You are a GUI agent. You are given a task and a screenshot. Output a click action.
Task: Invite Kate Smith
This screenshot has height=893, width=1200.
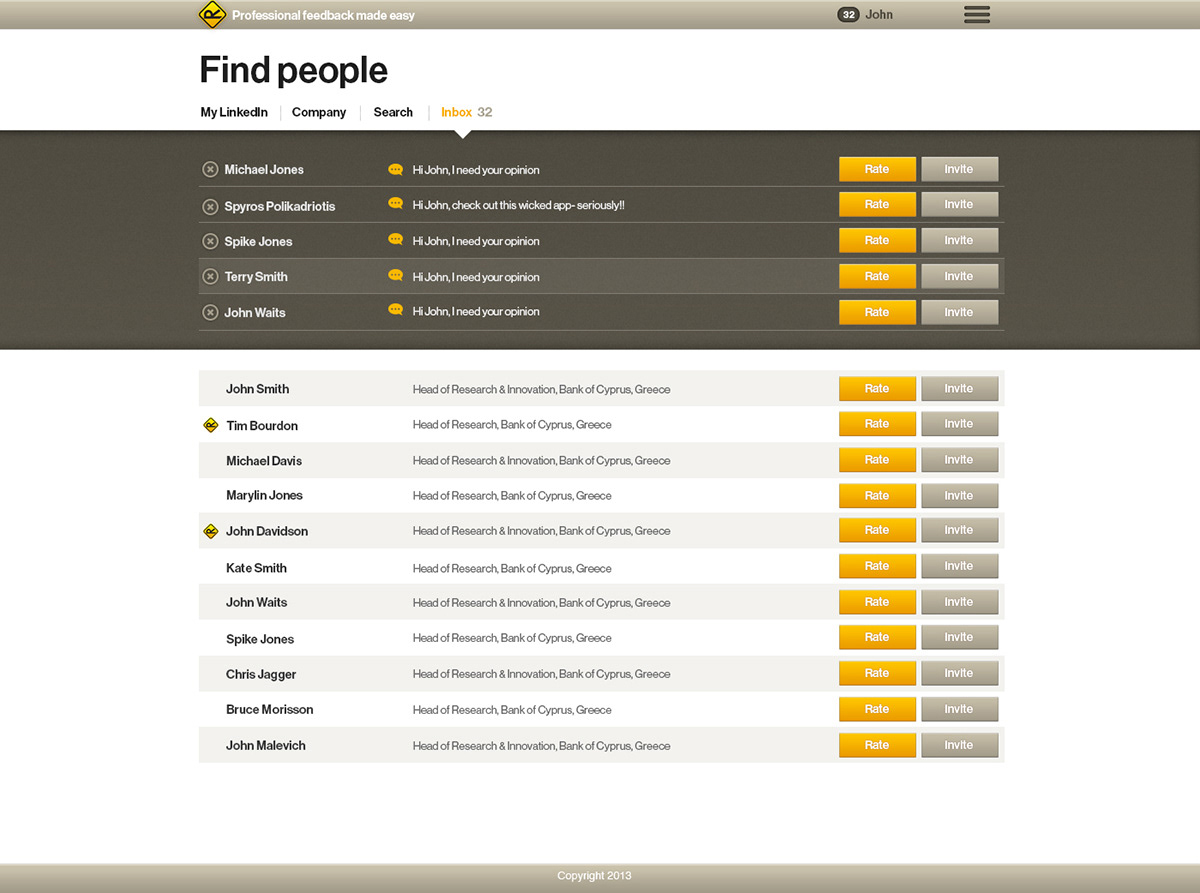tap(959, 566)
